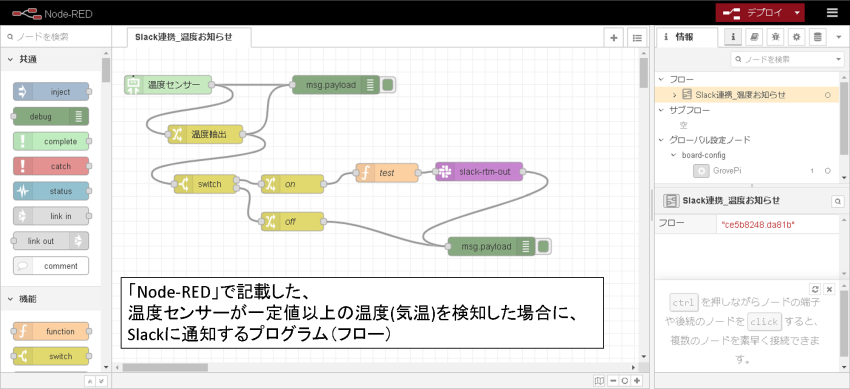Focus the ノードを検索 palette search field
Viewport: 850px width, 389px height.
pyautogui.click(x=55, y=37)
